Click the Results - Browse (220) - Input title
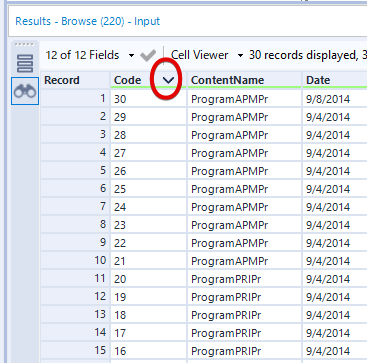Screen dimensions: 367x363 pyautogui.click(x=87, y=21)
